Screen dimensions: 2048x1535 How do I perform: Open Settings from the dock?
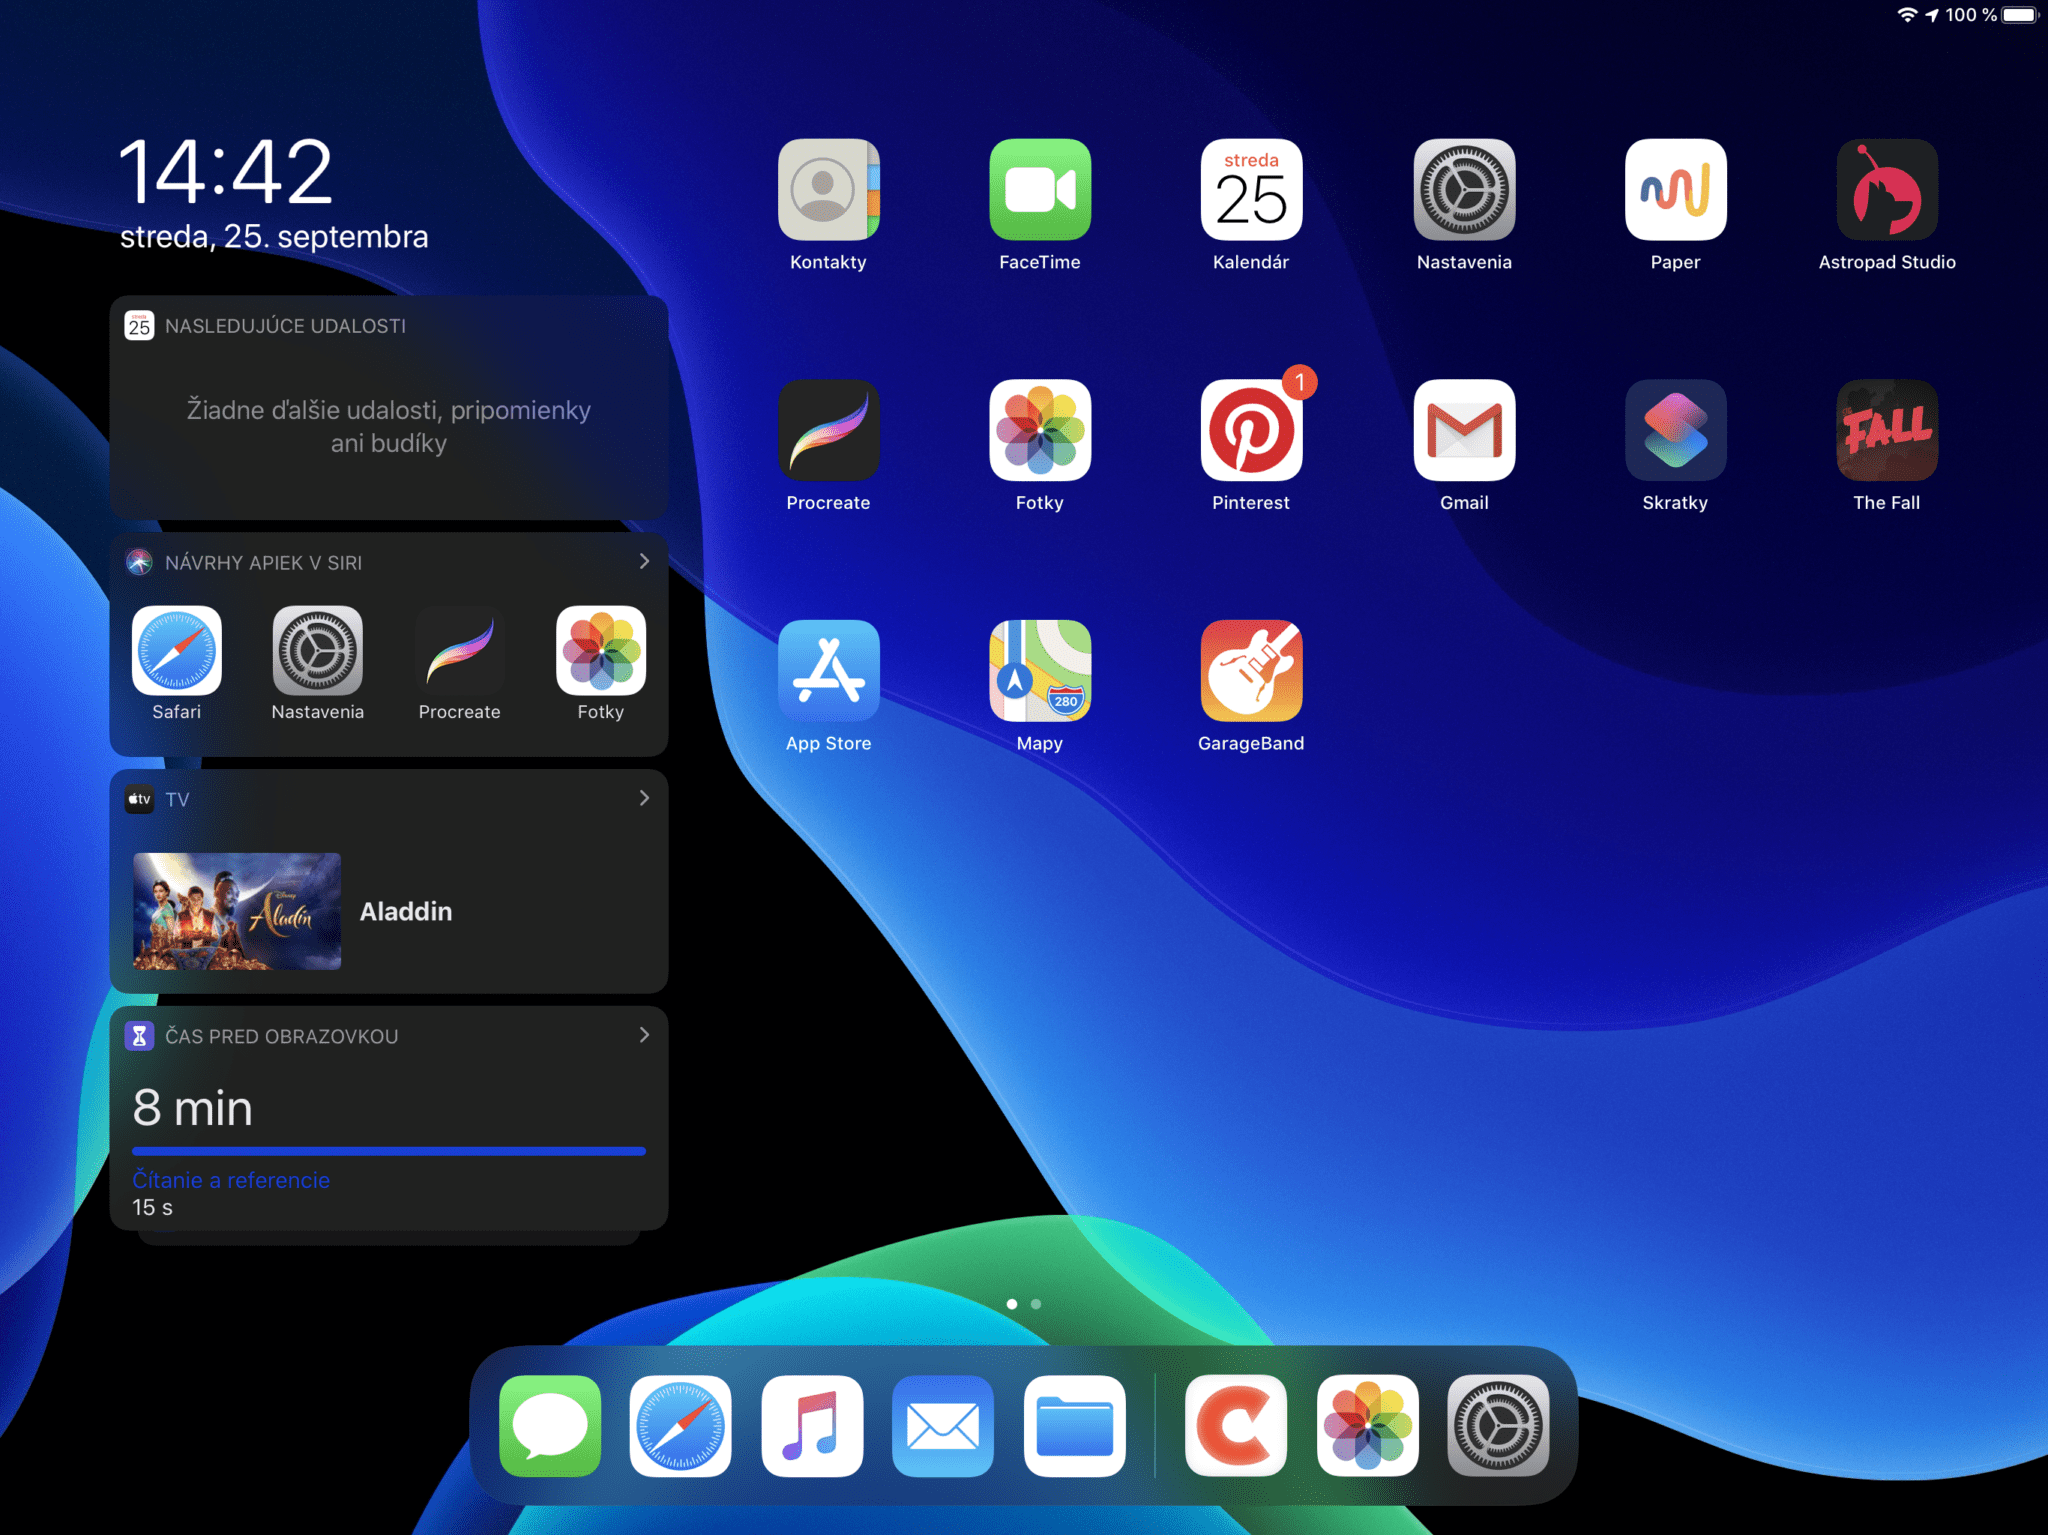pyautogui.click(x=1498, y=1426)
